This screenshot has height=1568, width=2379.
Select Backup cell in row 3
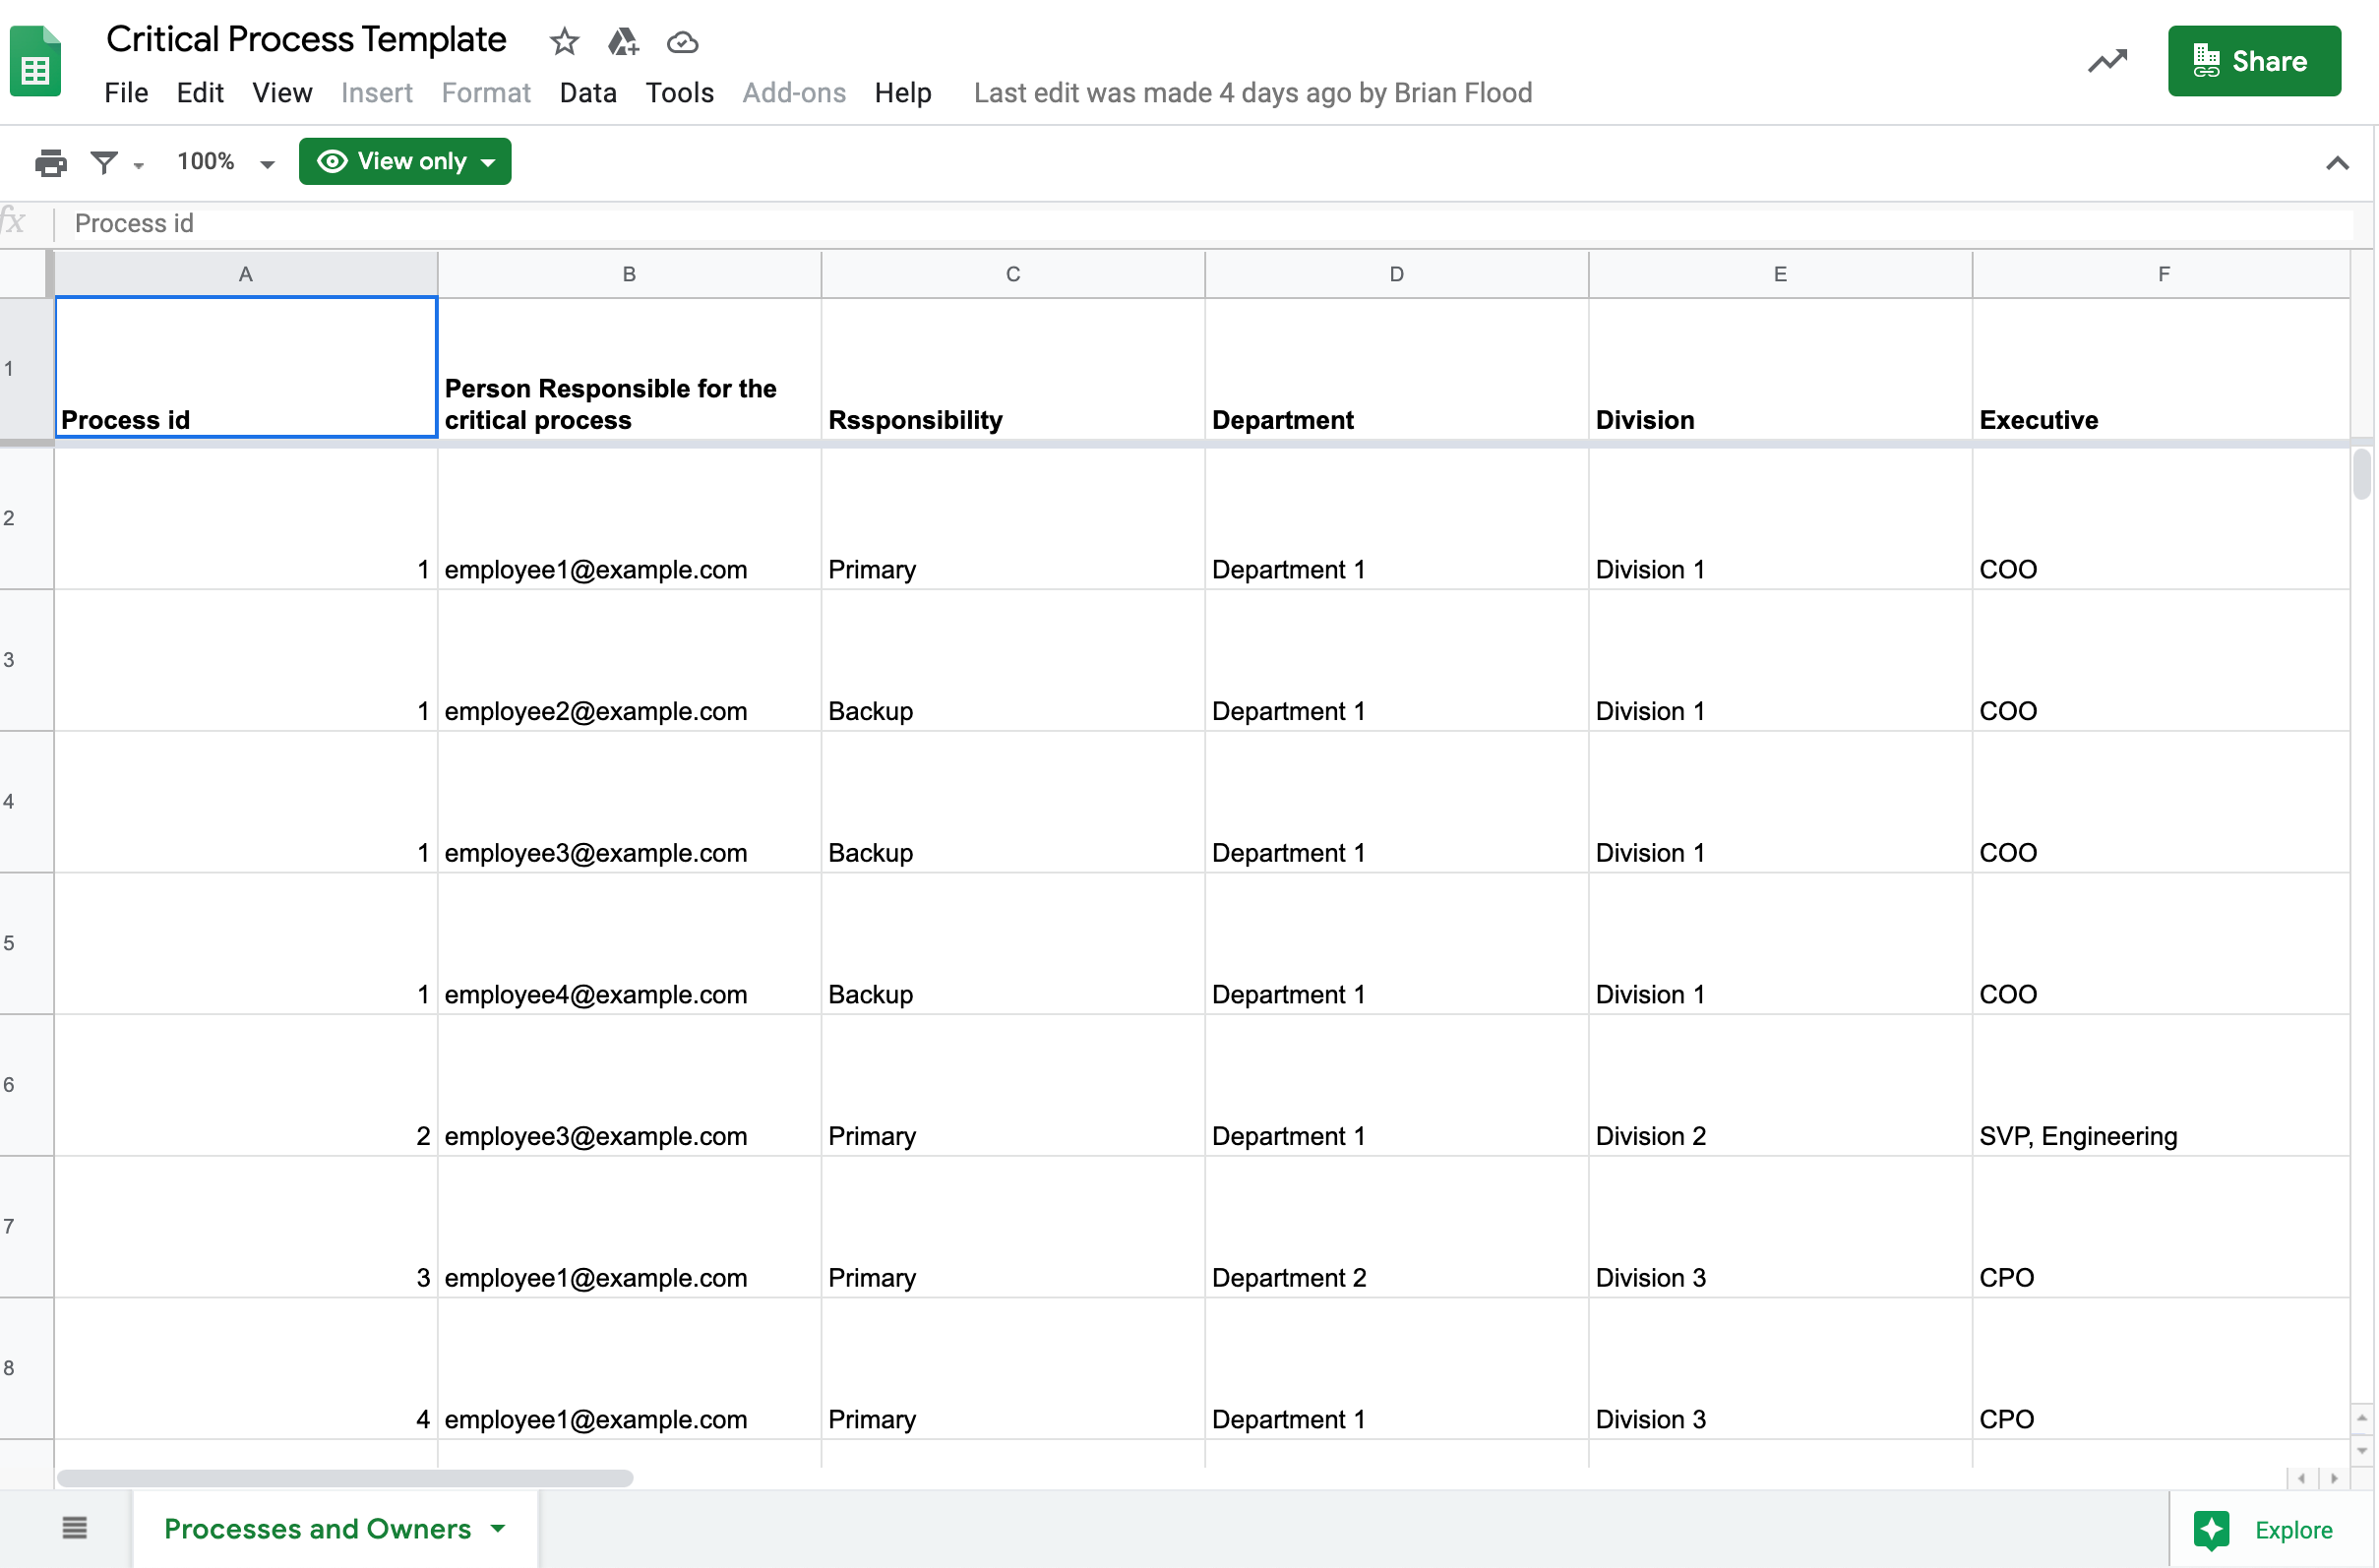[1013, 660]
